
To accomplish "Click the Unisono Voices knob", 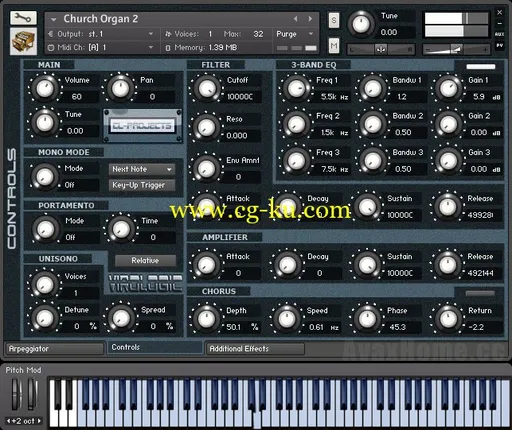I will point(45,284).
